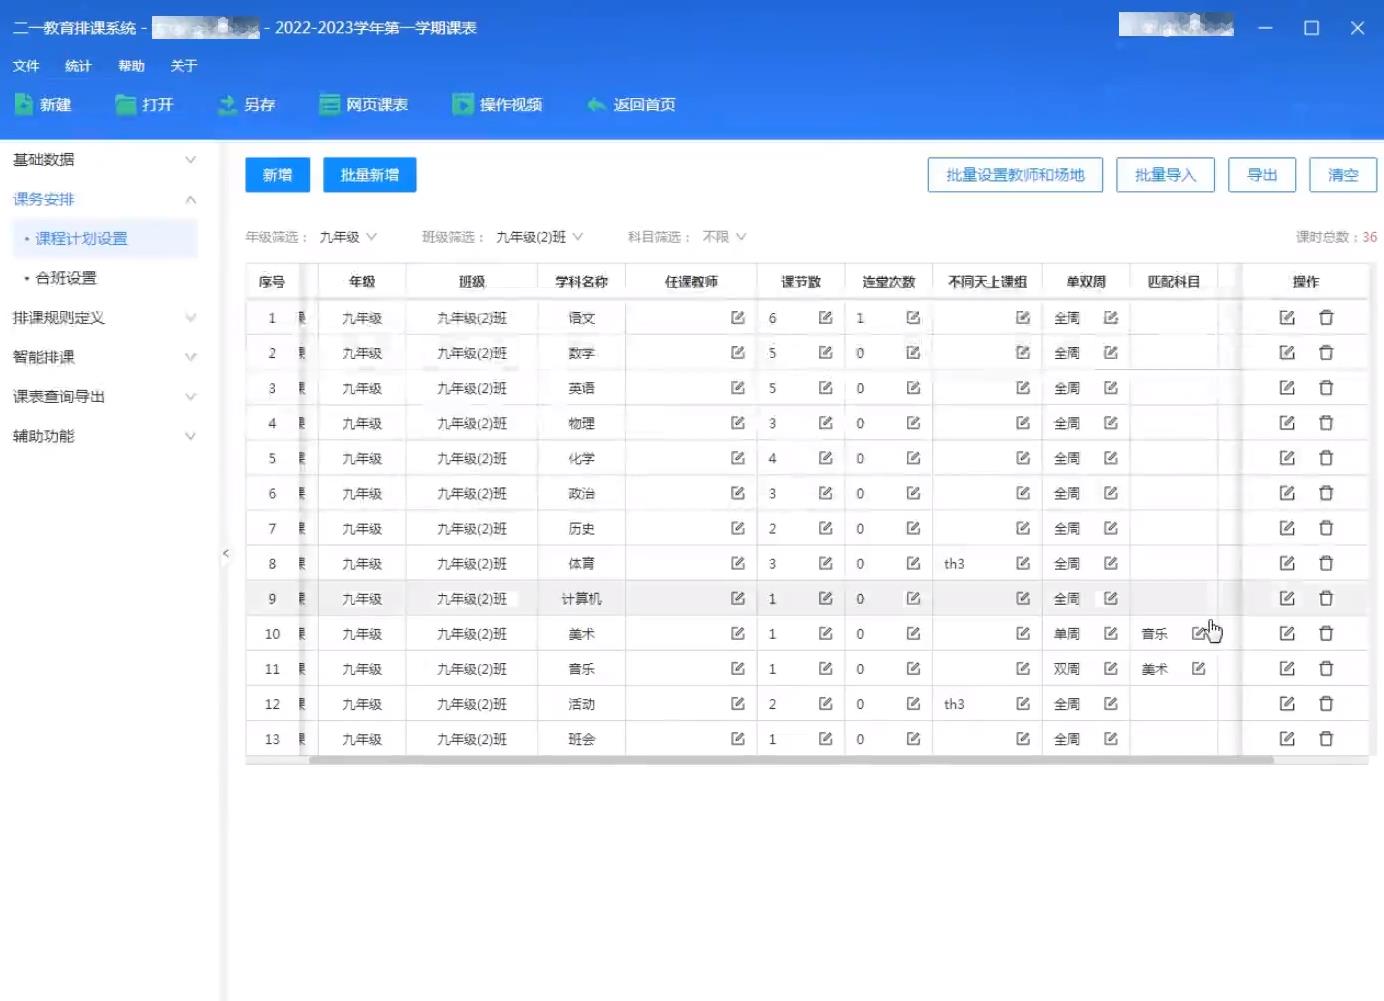Edit the lesson count for the 数学 row
Image resolution: width=1384 pixels, height=1001 pixels.
[x=825, y=353]
